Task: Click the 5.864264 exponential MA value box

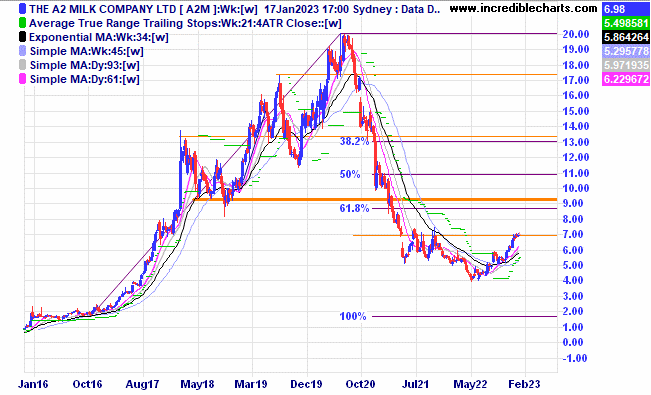Action: (x=626, y=37)
